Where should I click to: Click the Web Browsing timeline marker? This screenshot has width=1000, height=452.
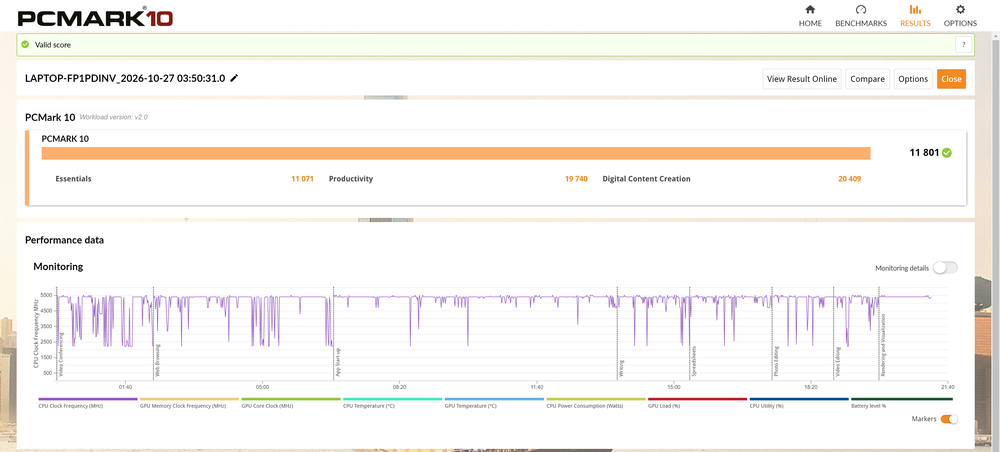point(158,361)
